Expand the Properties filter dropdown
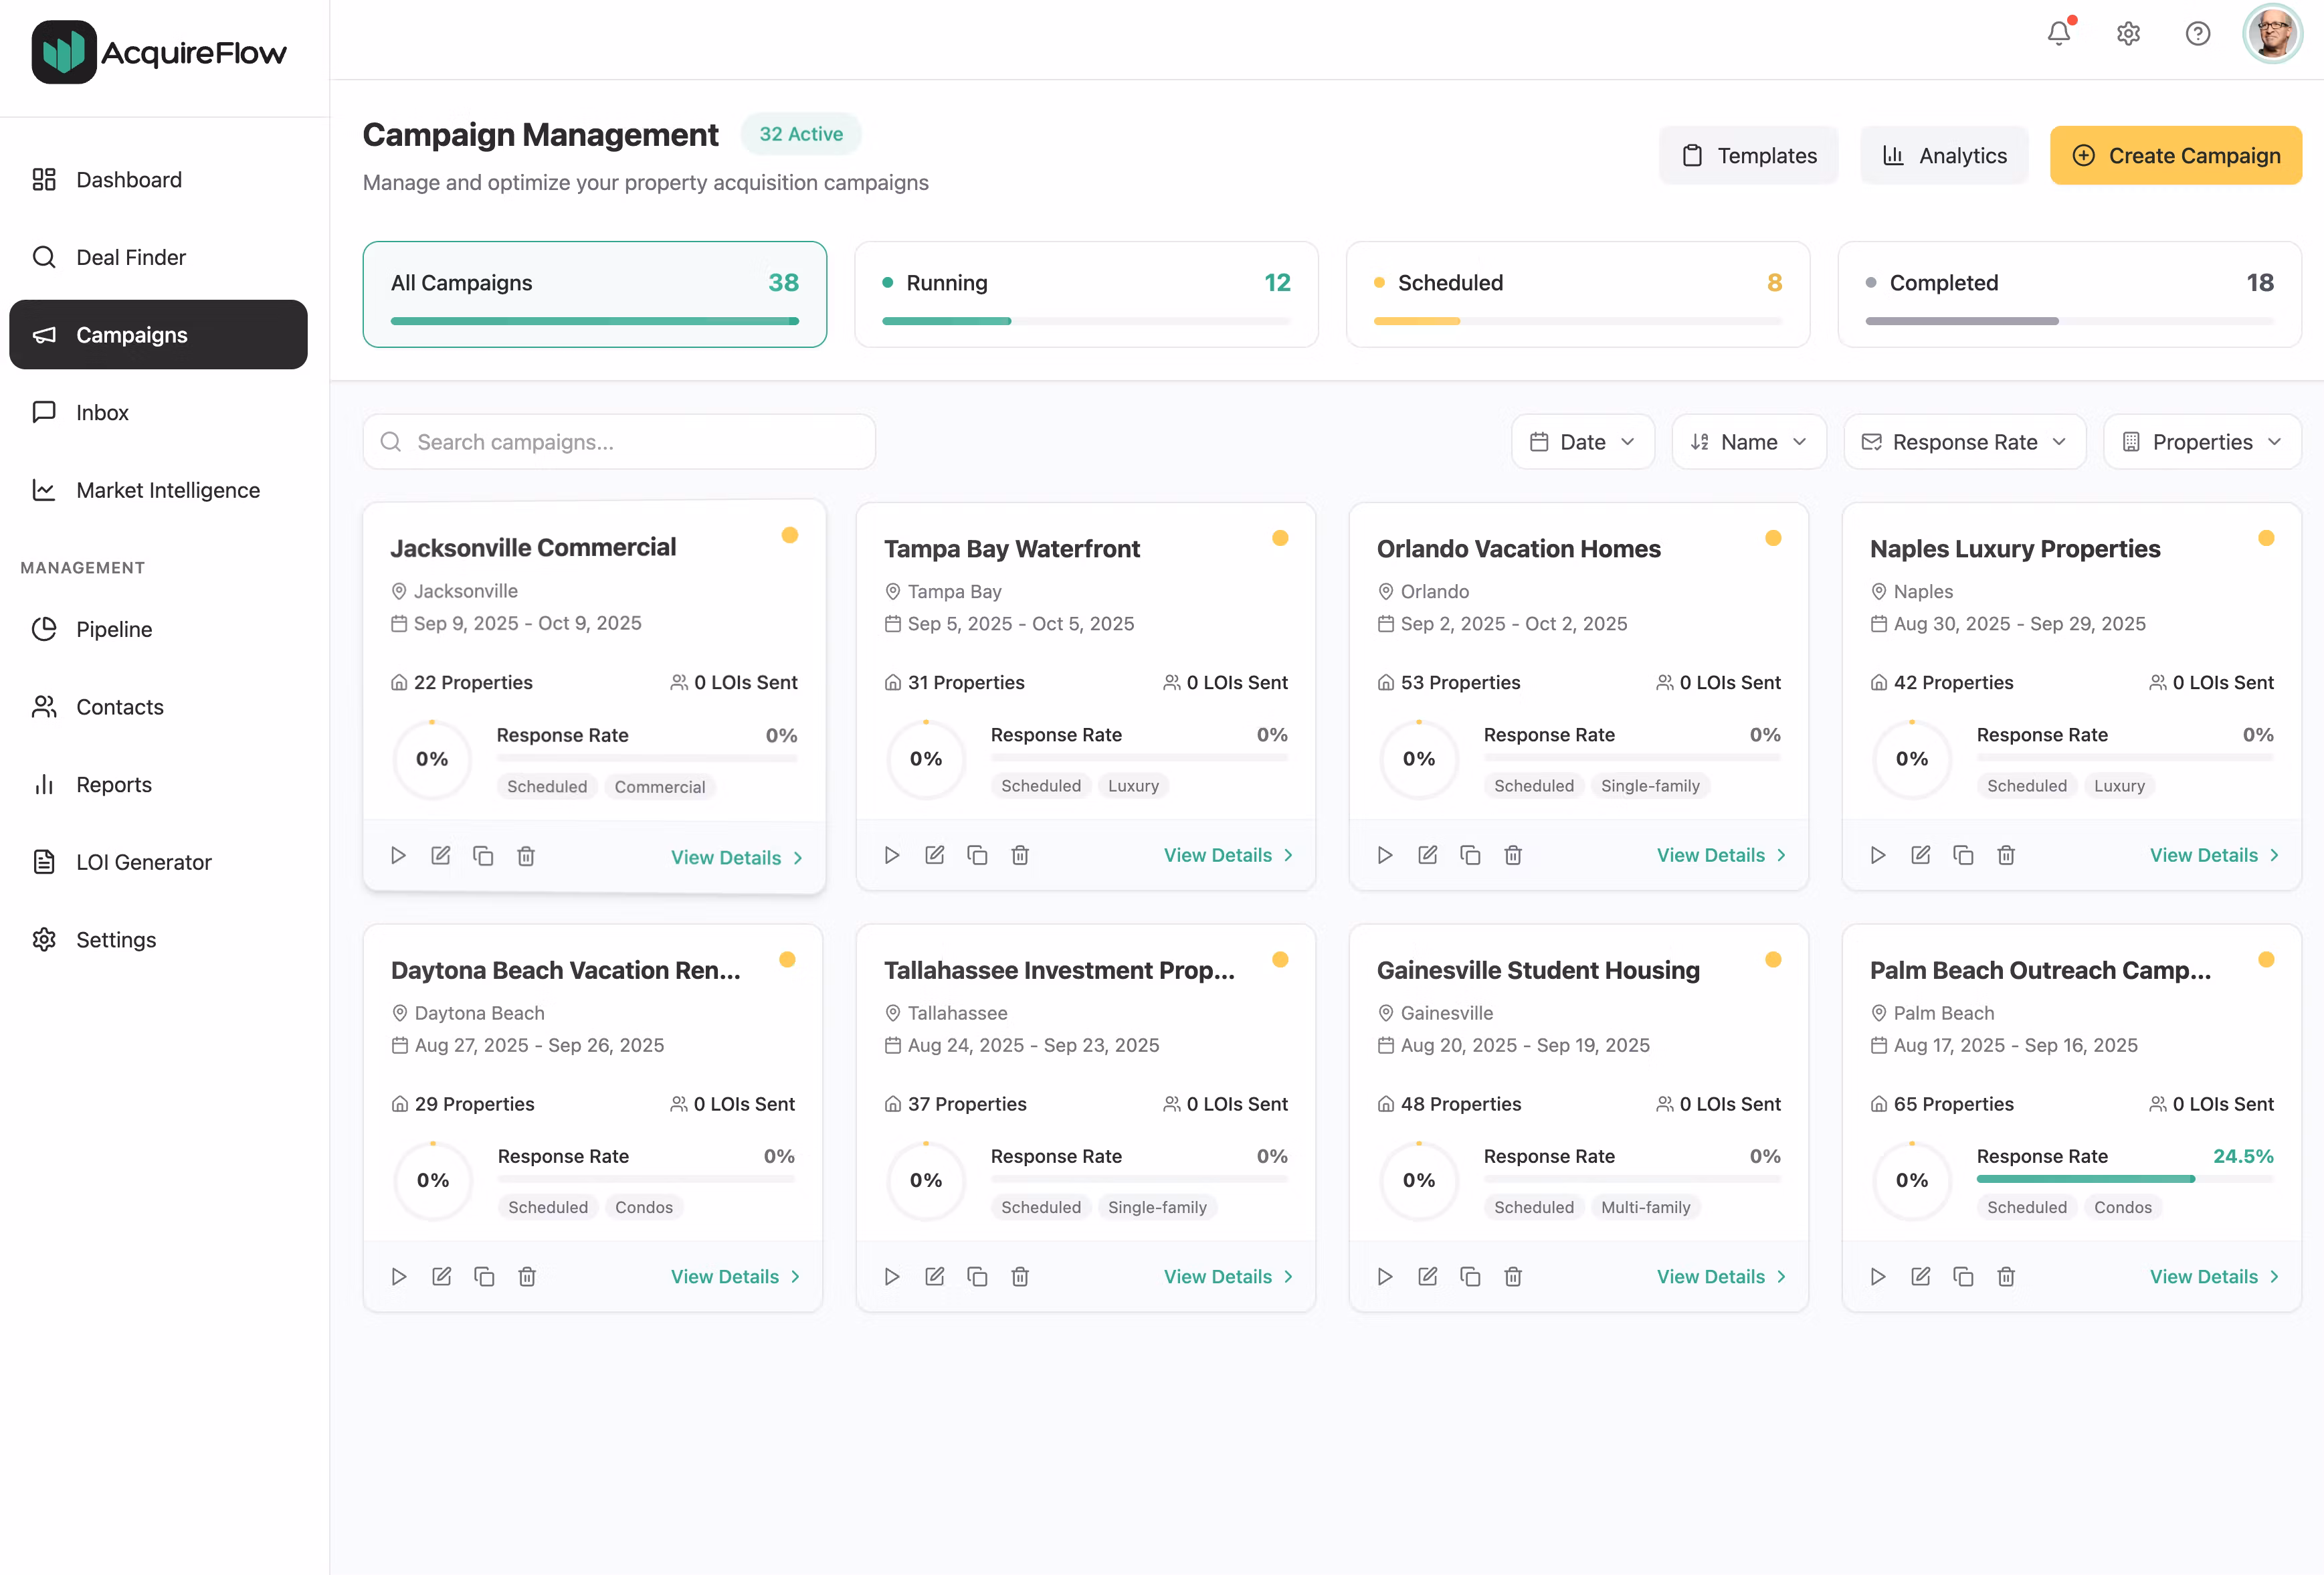This screenshot has width=2324, height=1575. pyautogui.click(x=2201, y=442)
